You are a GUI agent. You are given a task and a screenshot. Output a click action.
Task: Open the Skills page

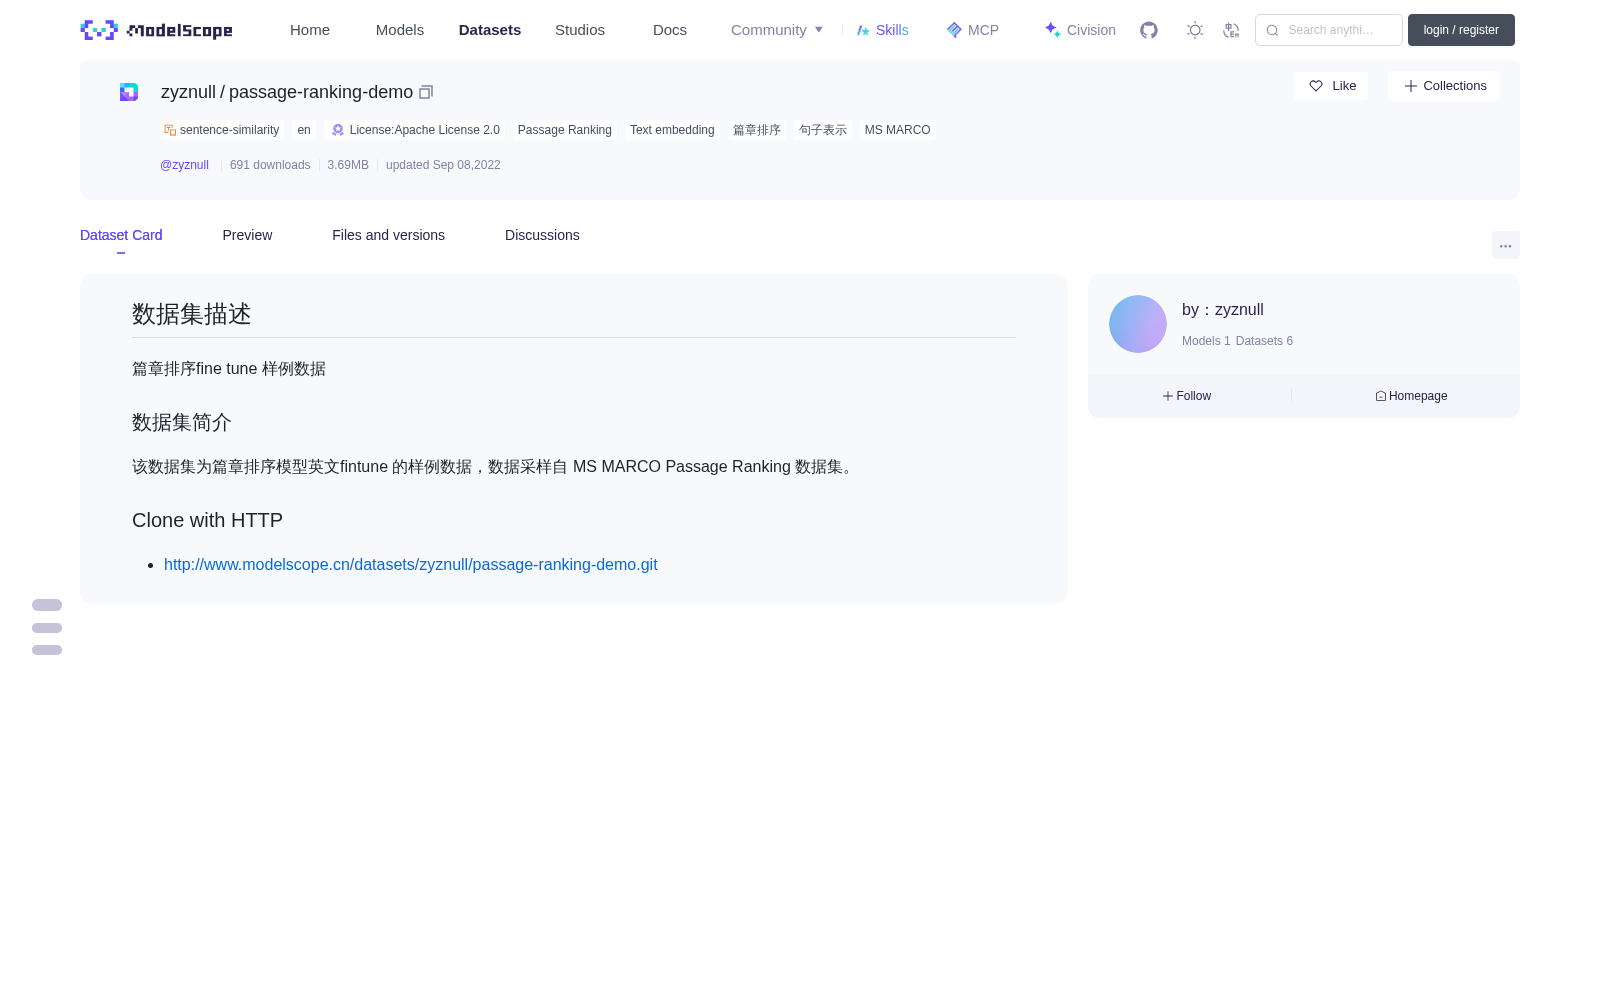point(882,30)
